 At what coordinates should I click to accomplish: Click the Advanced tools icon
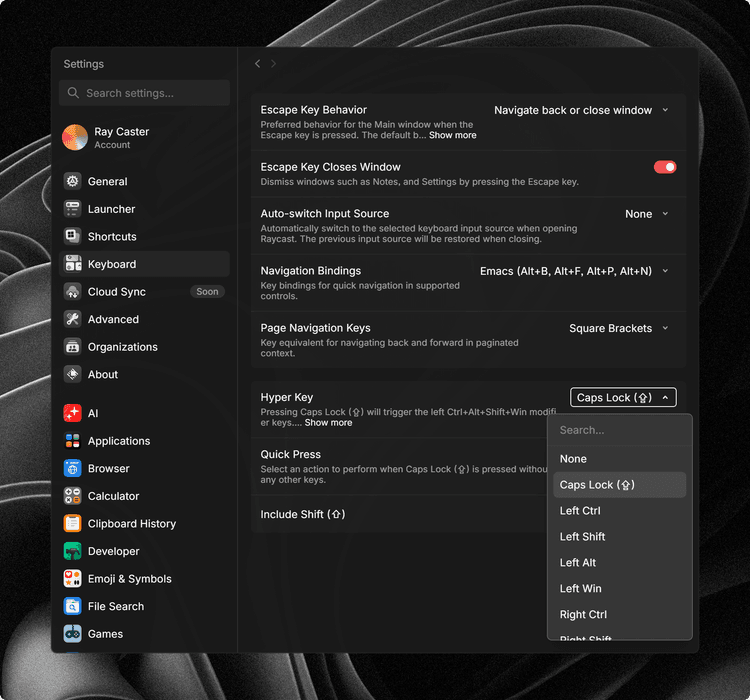coord(73,319)
